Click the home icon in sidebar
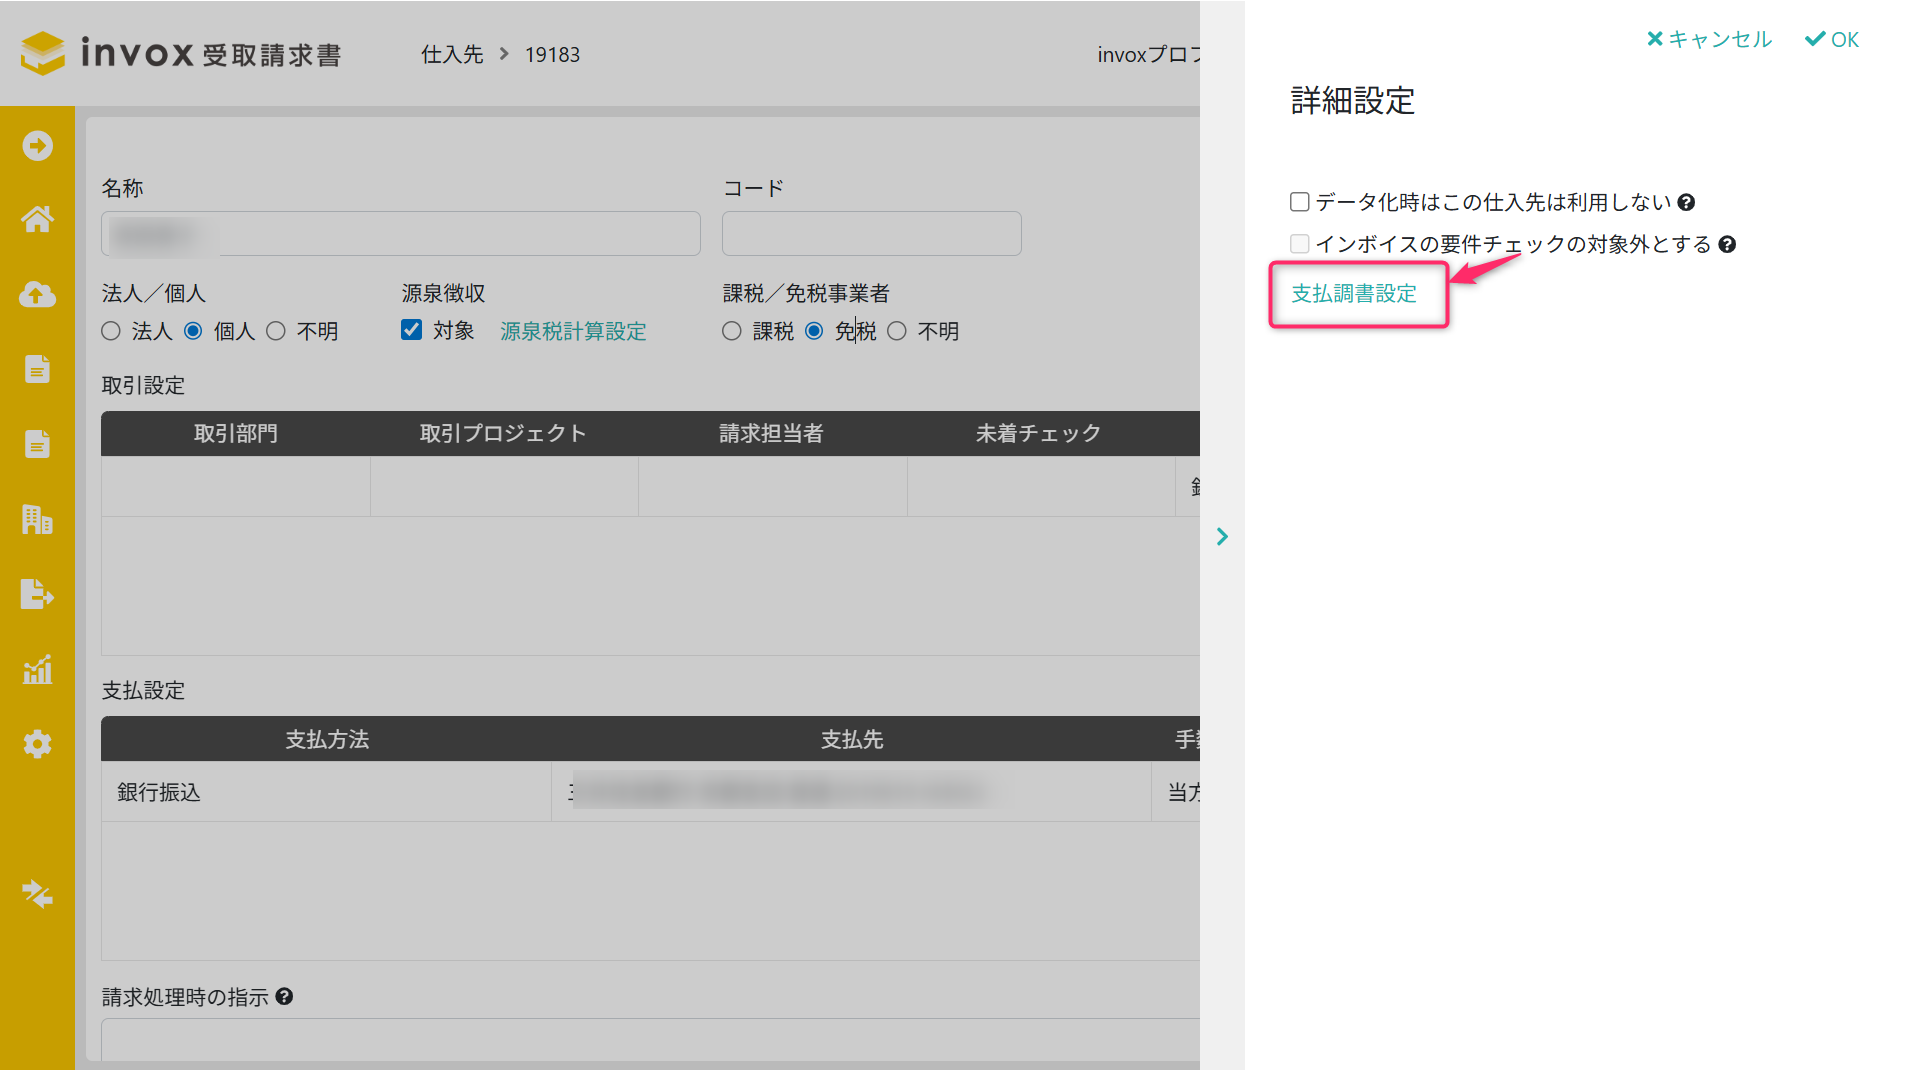This screenshot has width=1920, height=1070. [37, 219]
